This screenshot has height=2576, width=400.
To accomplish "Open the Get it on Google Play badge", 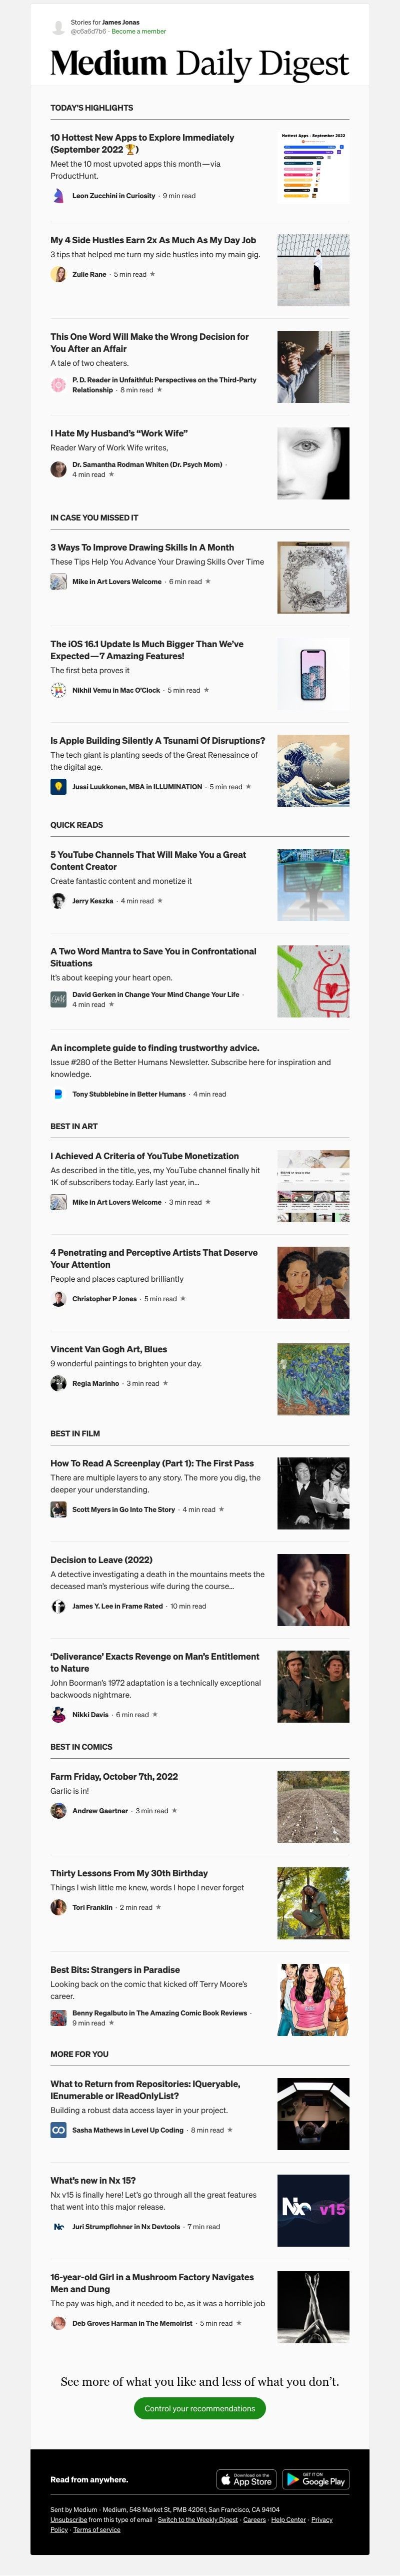I will [x=316, y=2479].
